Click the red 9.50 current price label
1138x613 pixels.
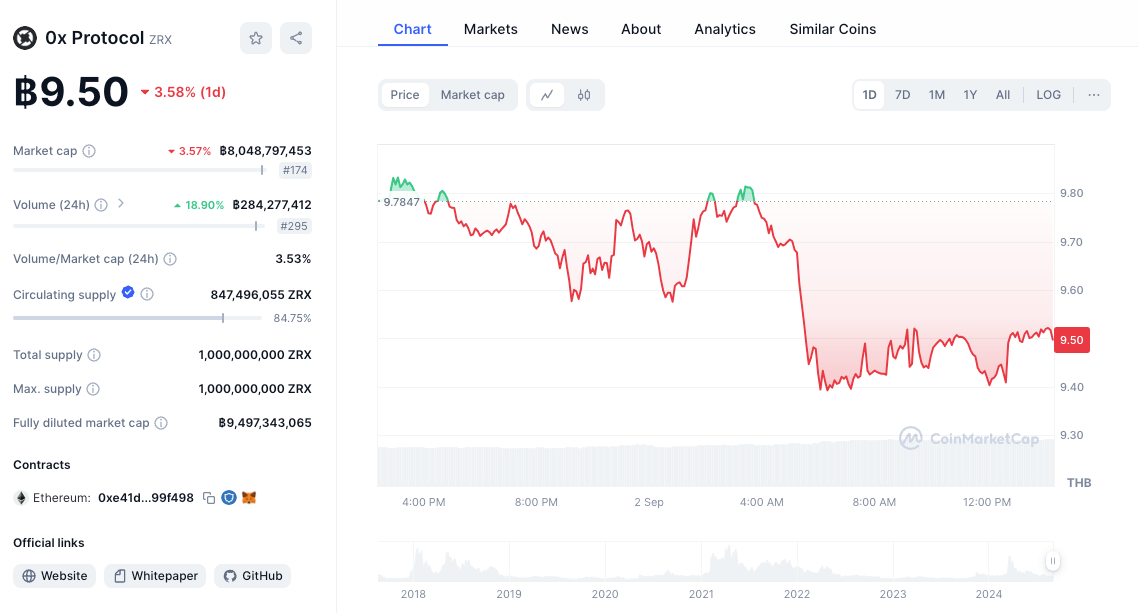point(1071,340)
